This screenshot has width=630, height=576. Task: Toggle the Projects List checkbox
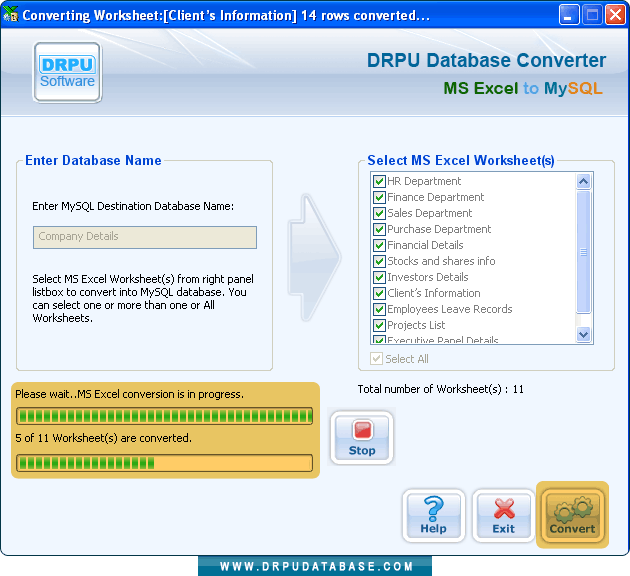point(379,325)
